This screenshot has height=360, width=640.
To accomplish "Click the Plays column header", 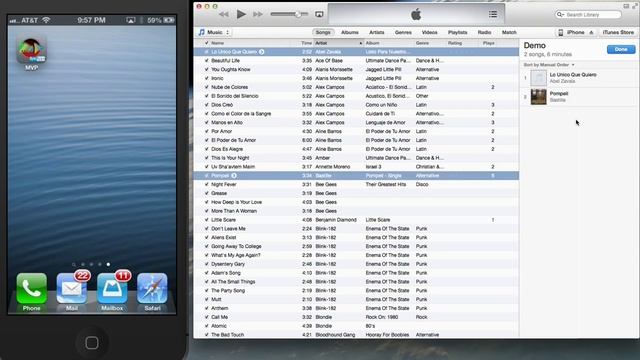I will click(489, 43).
